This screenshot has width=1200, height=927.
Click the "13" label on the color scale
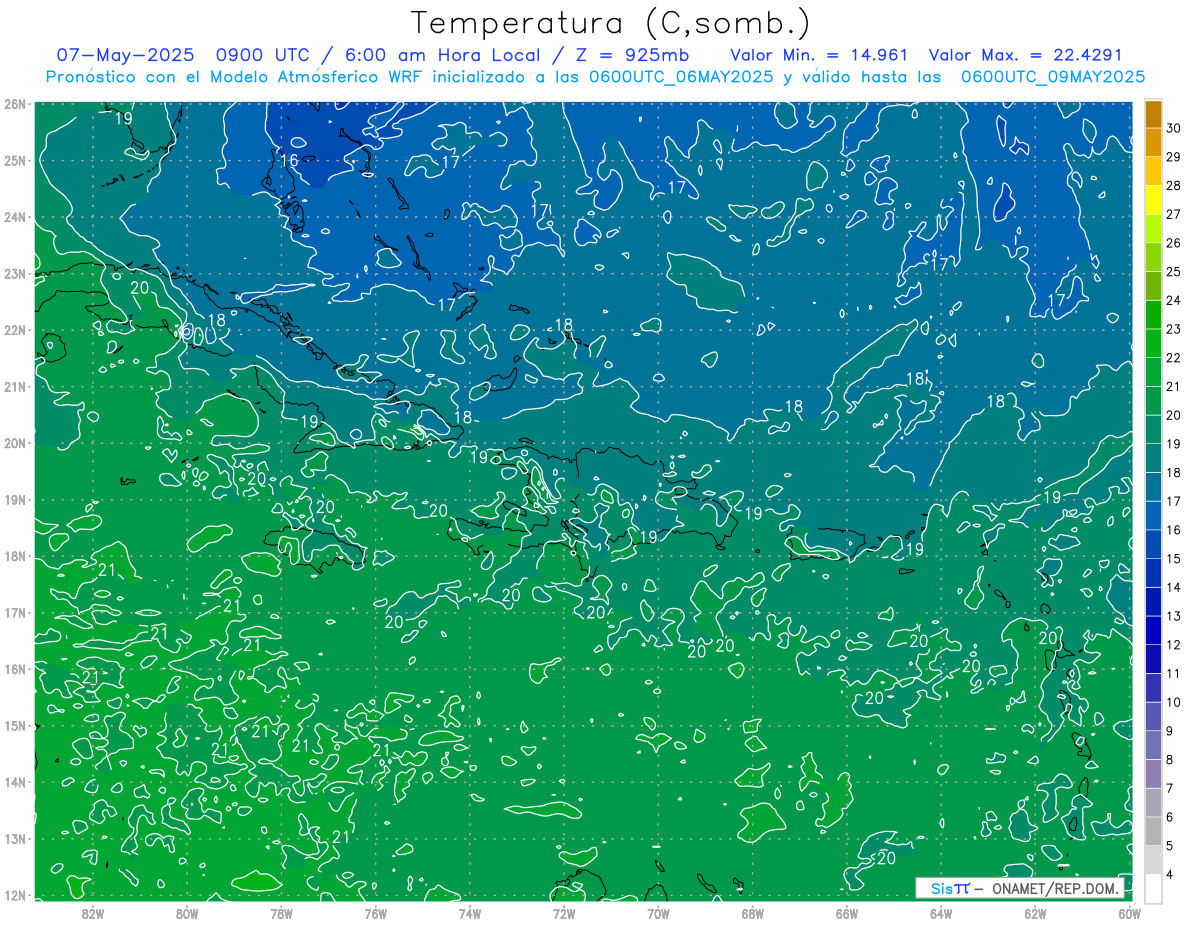click(x=1174, y=616)
